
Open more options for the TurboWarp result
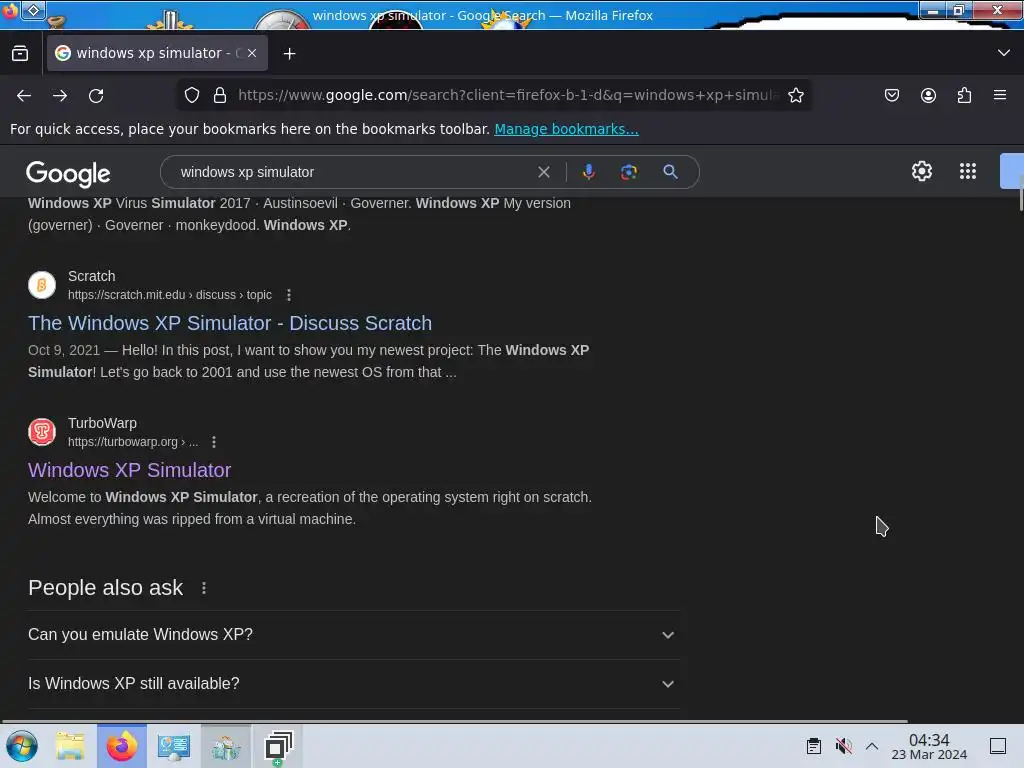pyautogui.click(x=214, y=442)
